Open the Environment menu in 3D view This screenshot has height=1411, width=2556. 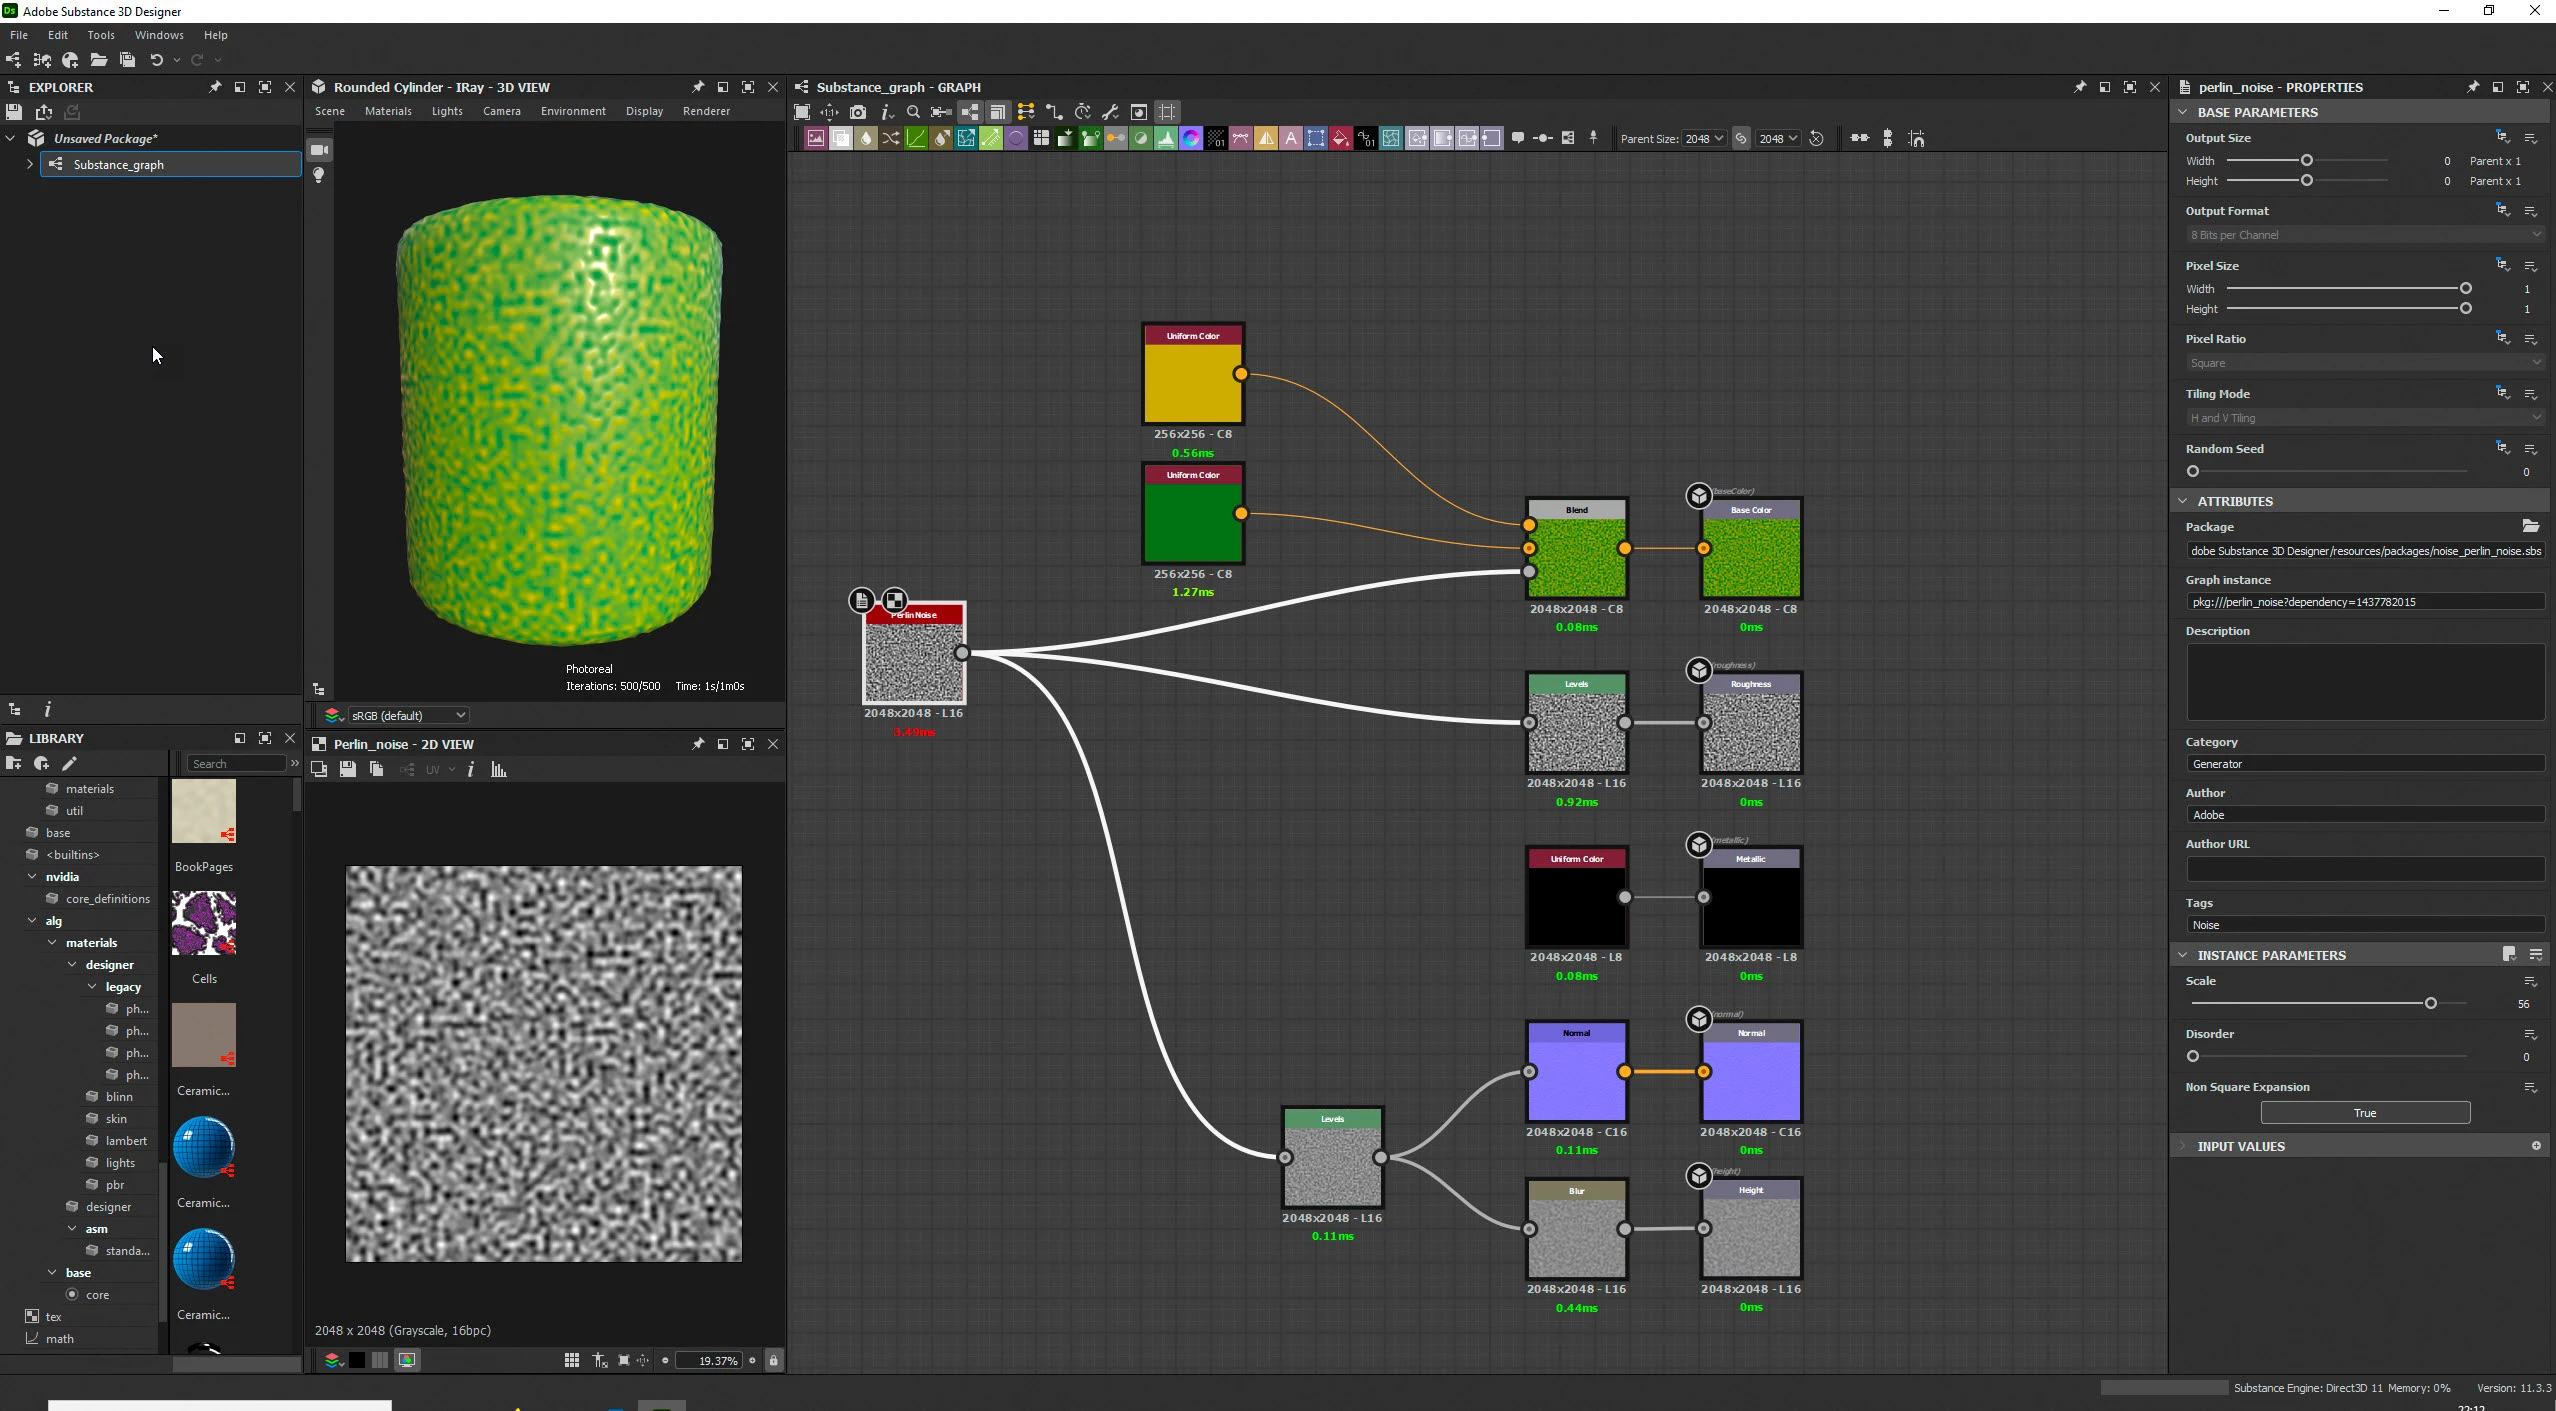[573, 111]
